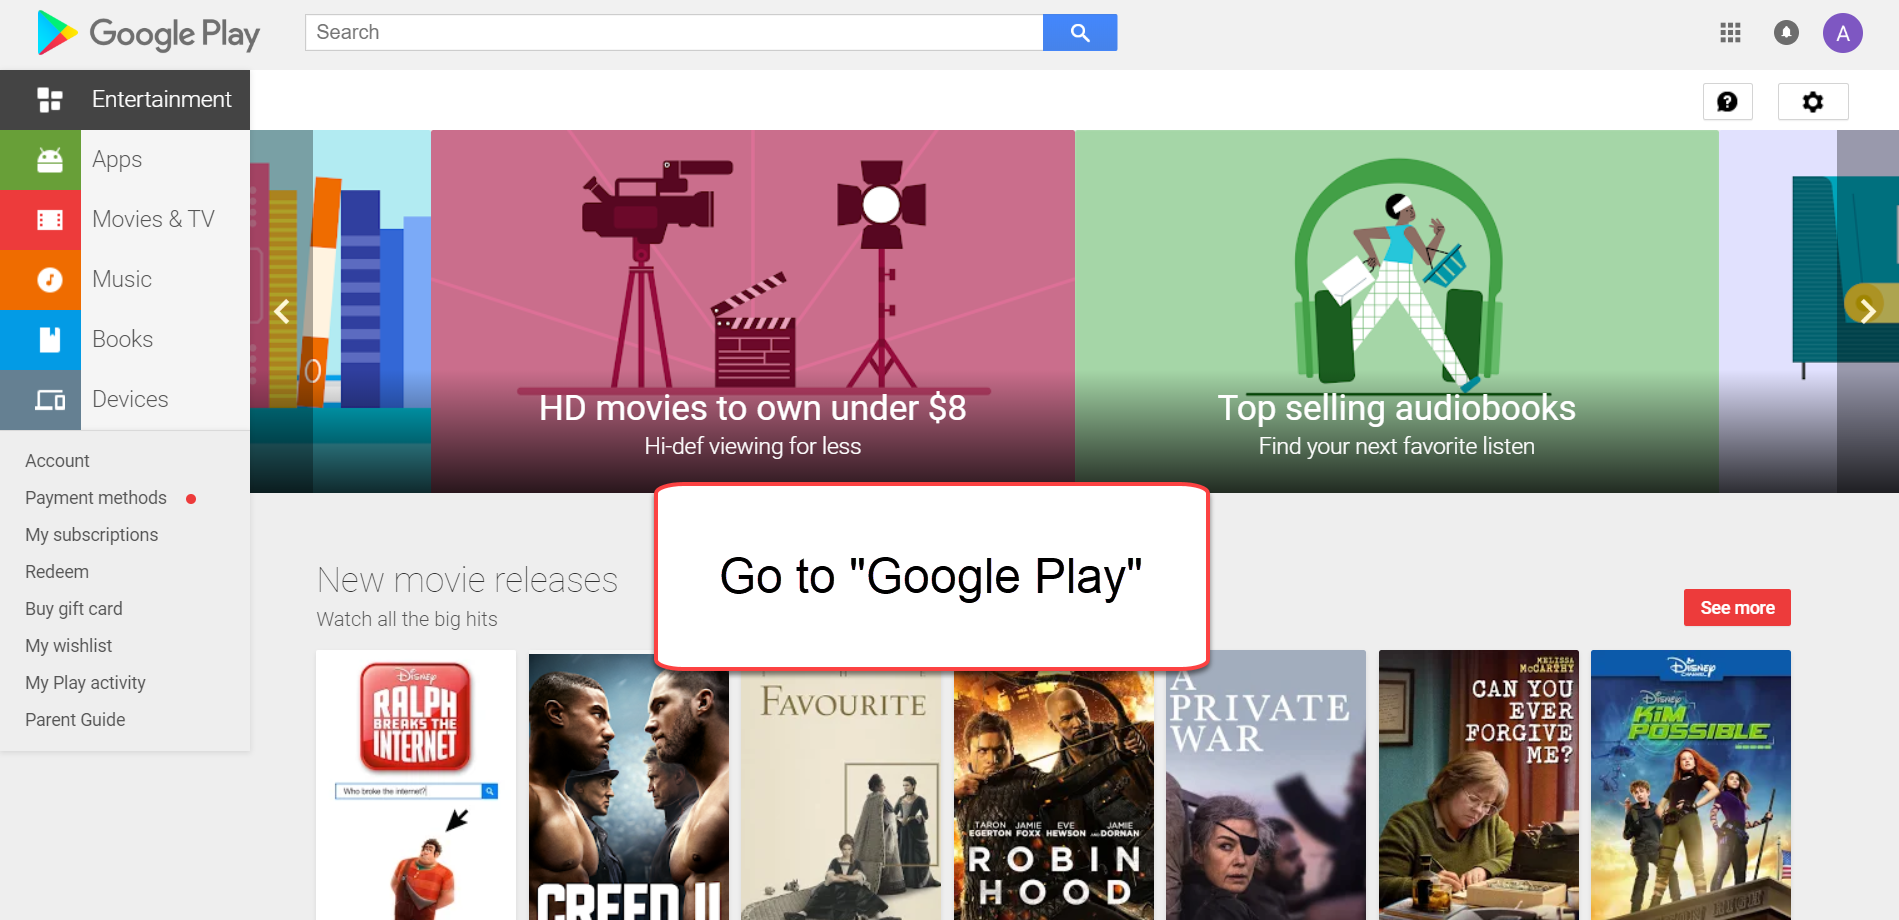The image size is (1899, 920).
Task: Select Movies & TV in sidebar
Action: [x=153, y=220]
